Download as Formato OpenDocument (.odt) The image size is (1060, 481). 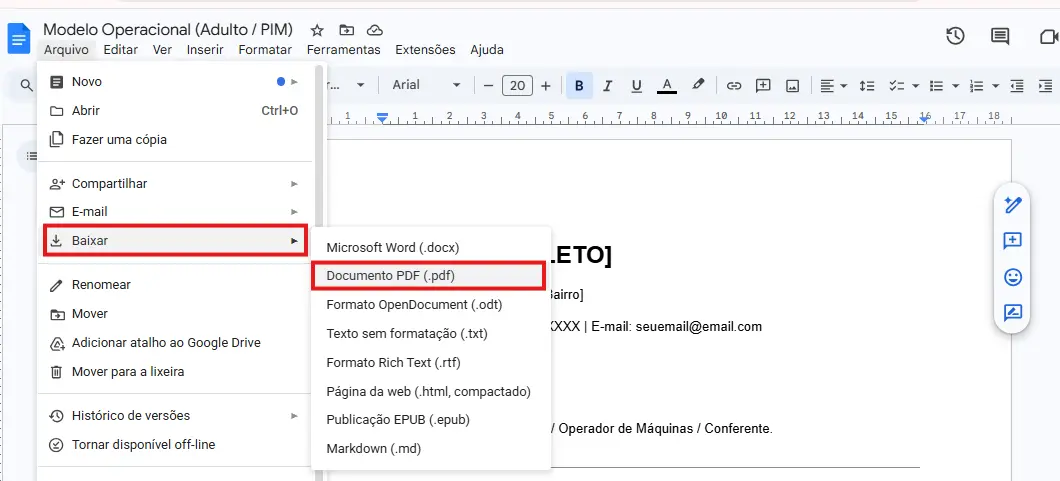pyautogui.click(x=431, y=305)
